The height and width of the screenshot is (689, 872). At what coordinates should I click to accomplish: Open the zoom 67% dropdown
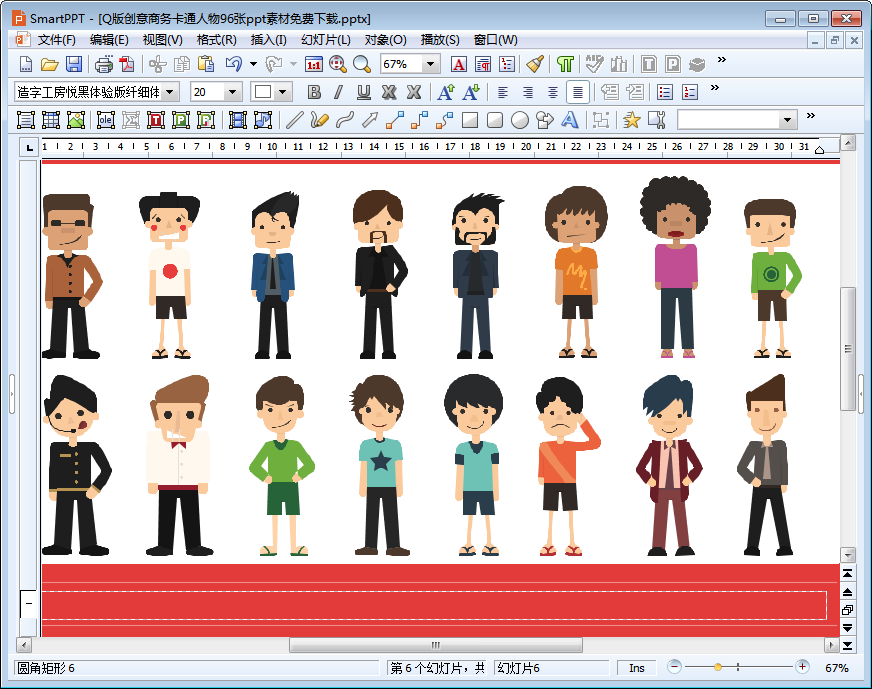pos(430,65)
